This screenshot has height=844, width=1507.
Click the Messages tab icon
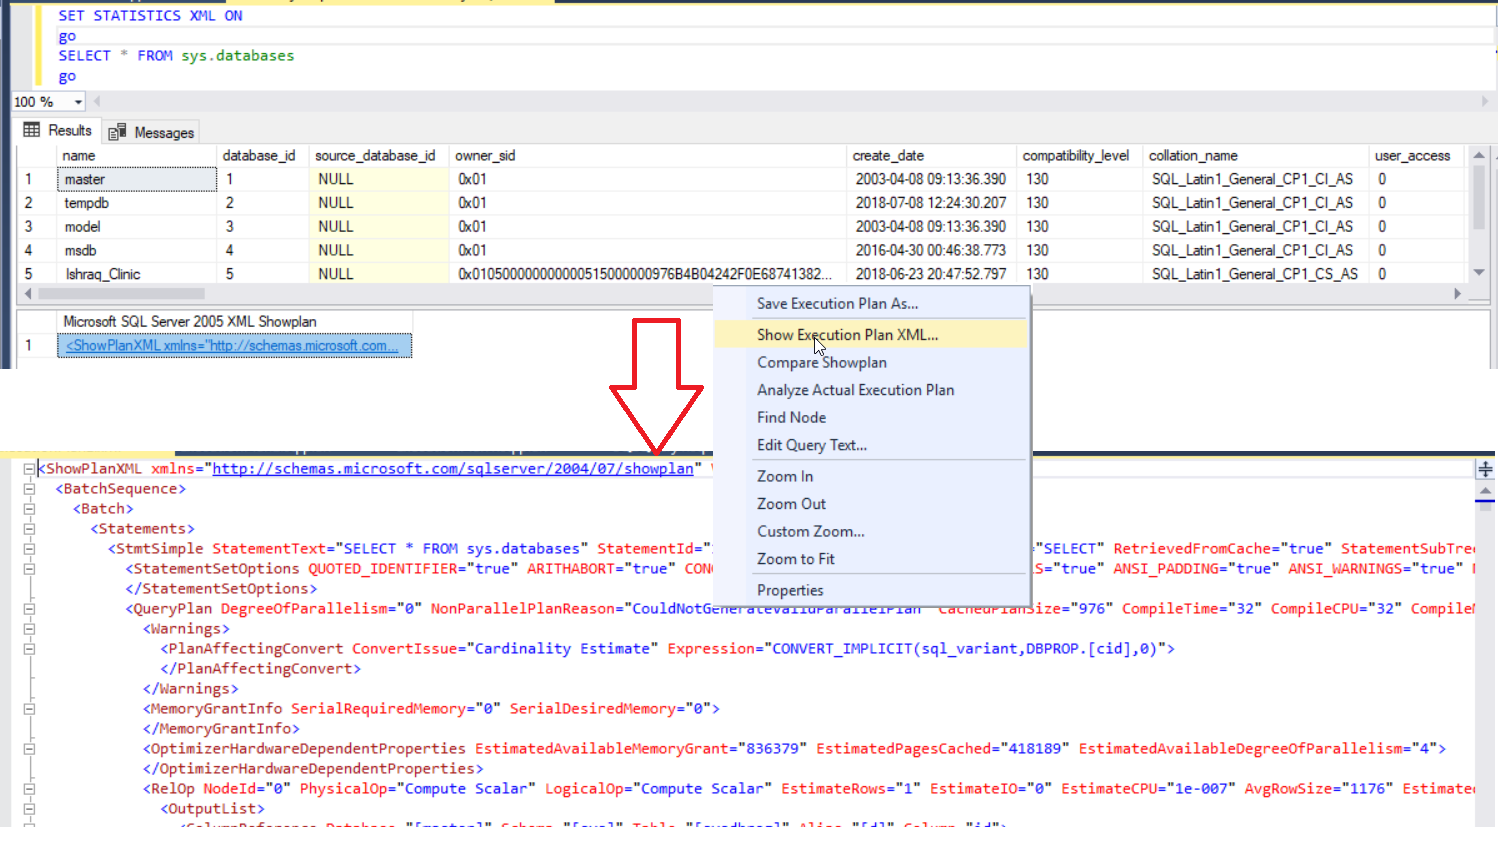click(x=117, y=132)
